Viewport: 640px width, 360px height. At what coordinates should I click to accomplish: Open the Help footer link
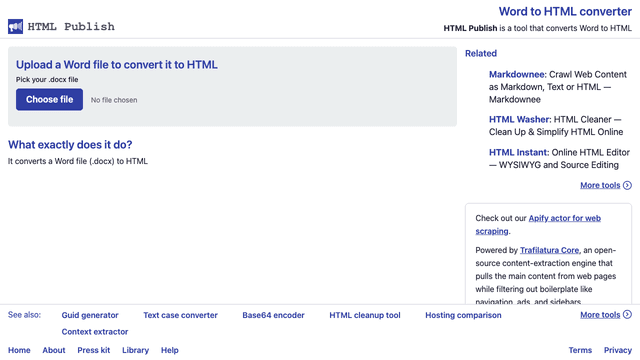[x=170, y=350]
